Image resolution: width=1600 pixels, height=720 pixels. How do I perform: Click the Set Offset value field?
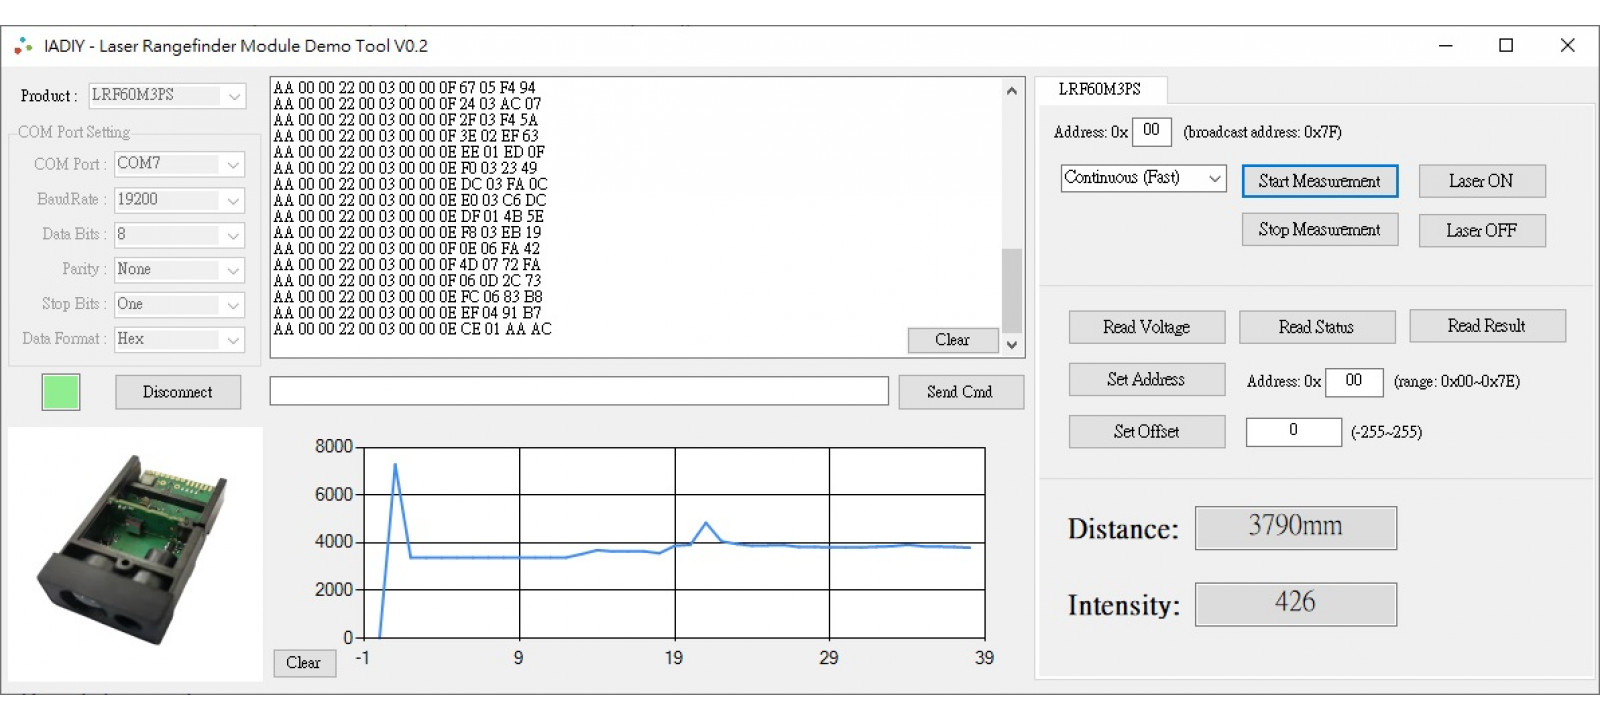pyautogui.click(x=1292, y=431)
